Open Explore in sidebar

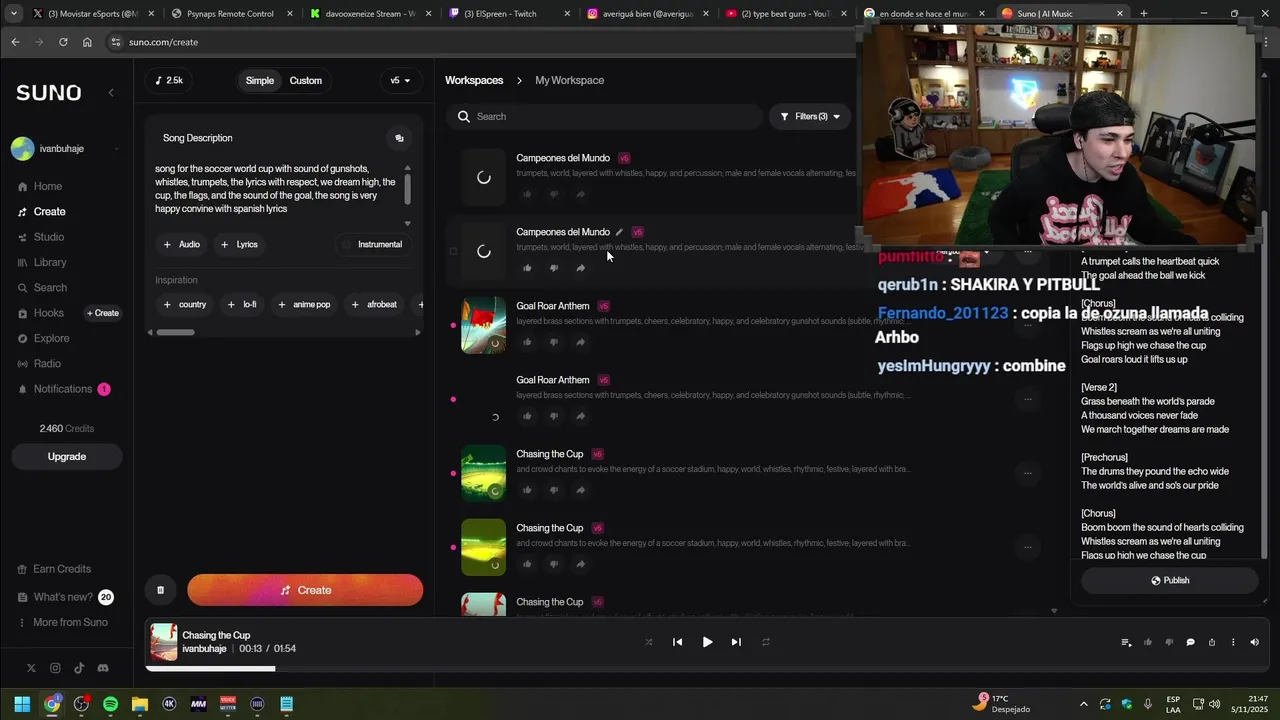(52, 338)
